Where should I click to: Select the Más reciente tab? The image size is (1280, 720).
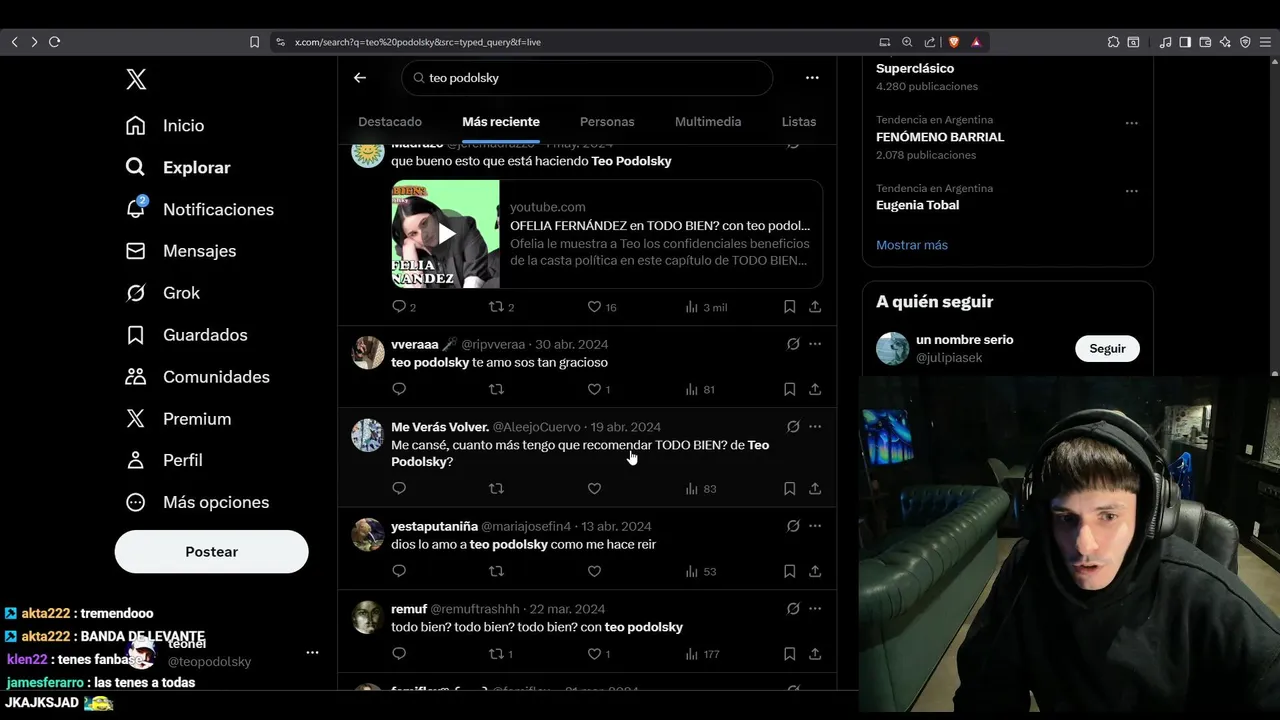(501, 122)
